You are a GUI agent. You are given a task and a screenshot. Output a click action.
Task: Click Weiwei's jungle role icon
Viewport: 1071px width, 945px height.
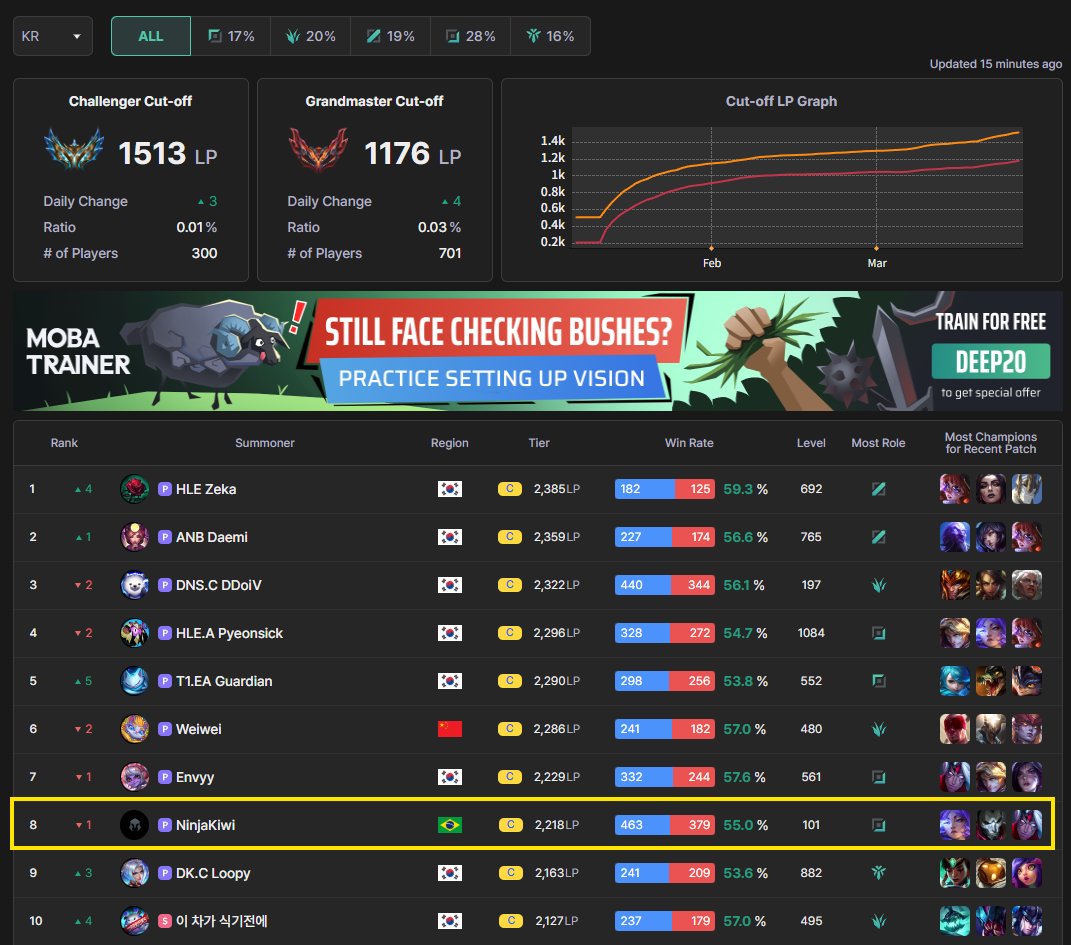pyautogui.click(x=878, y=729)
